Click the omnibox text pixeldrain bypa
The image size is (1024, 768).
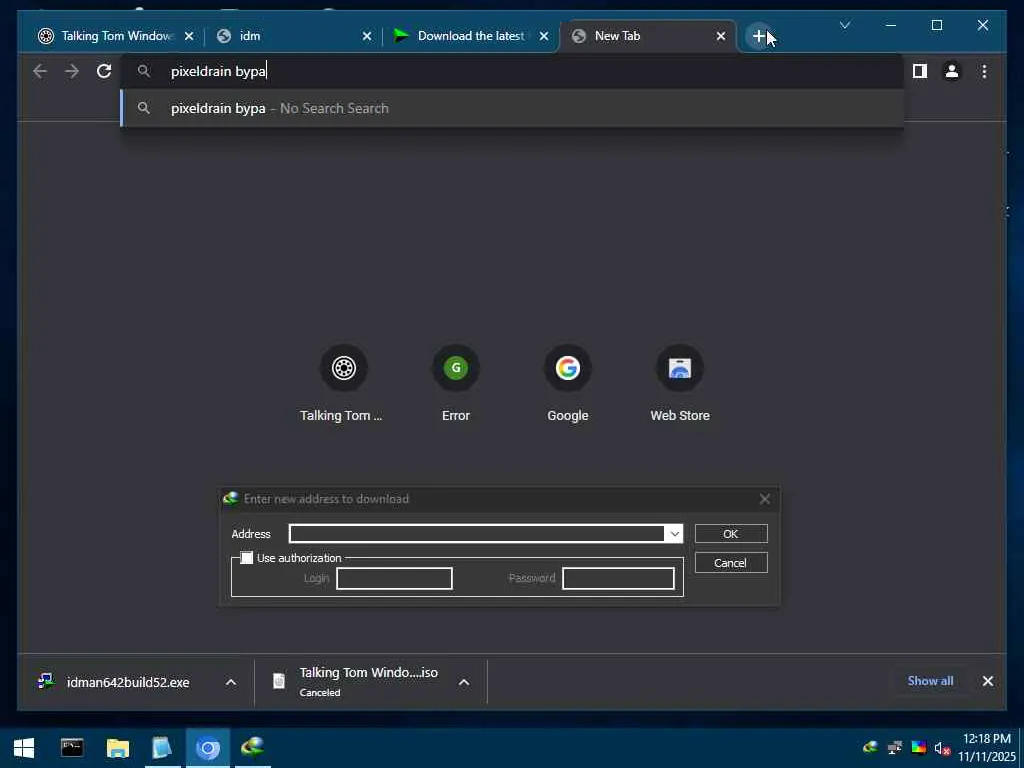point(218,71)
